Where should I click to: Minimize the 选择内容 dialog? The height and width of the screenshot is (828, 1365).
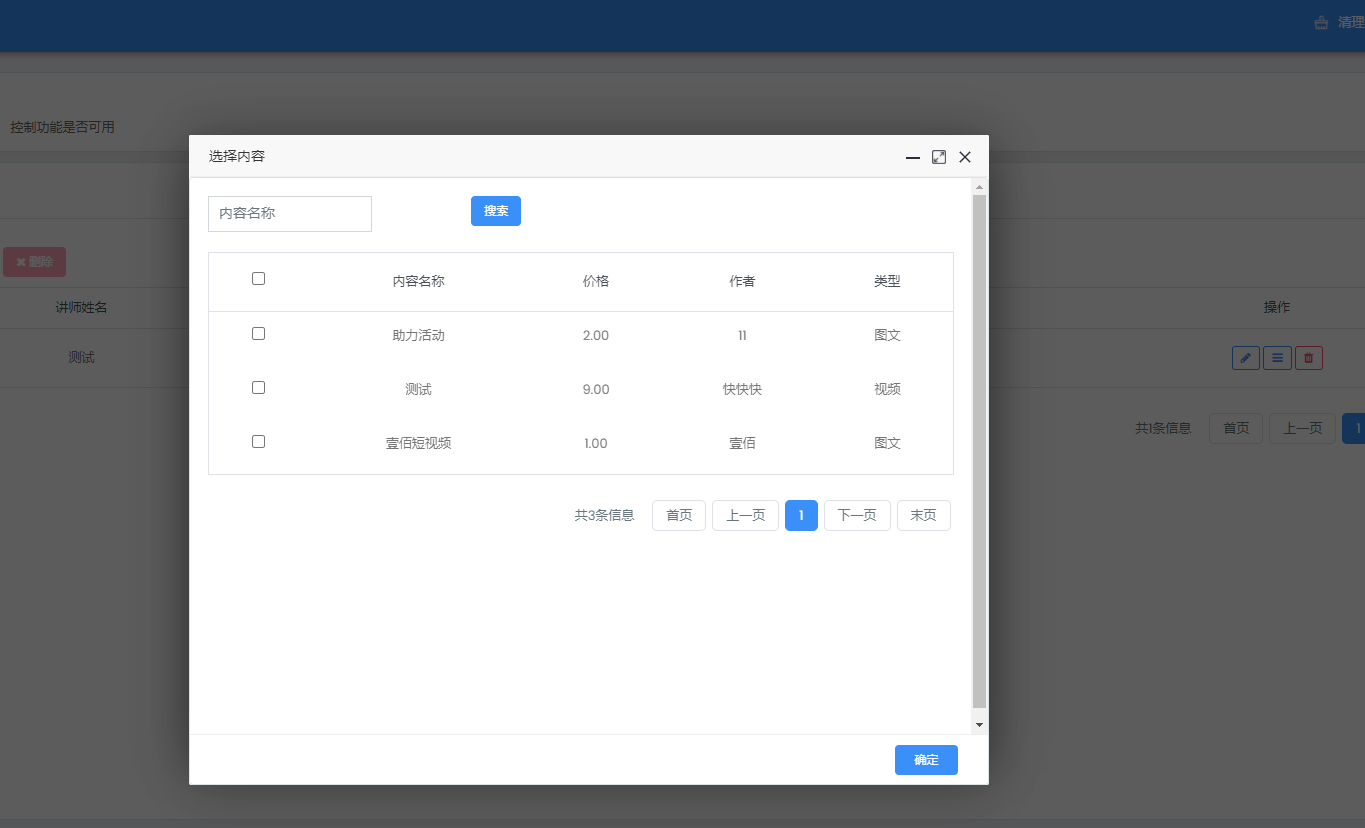click(x=912, y=157)
